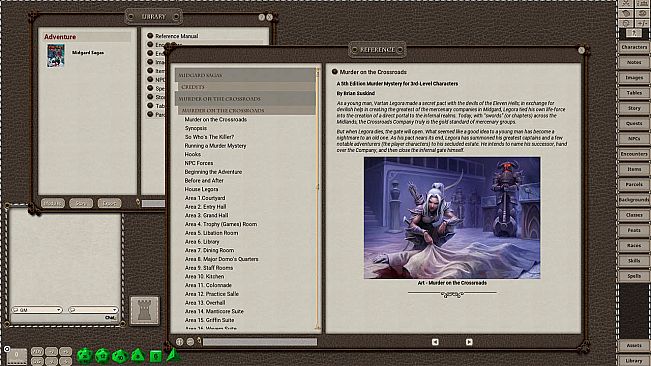Open the Tables sidebar panel

point(634,93)
